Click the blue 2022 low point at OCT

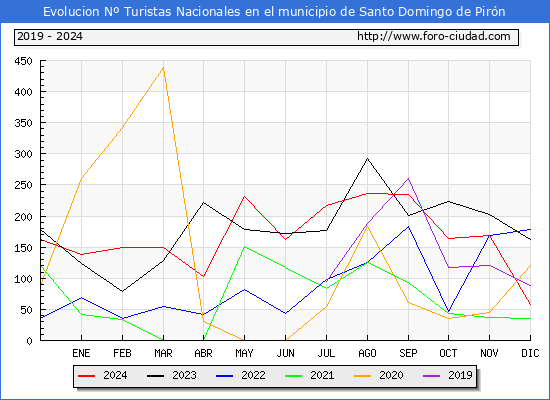tap(448, 311)
